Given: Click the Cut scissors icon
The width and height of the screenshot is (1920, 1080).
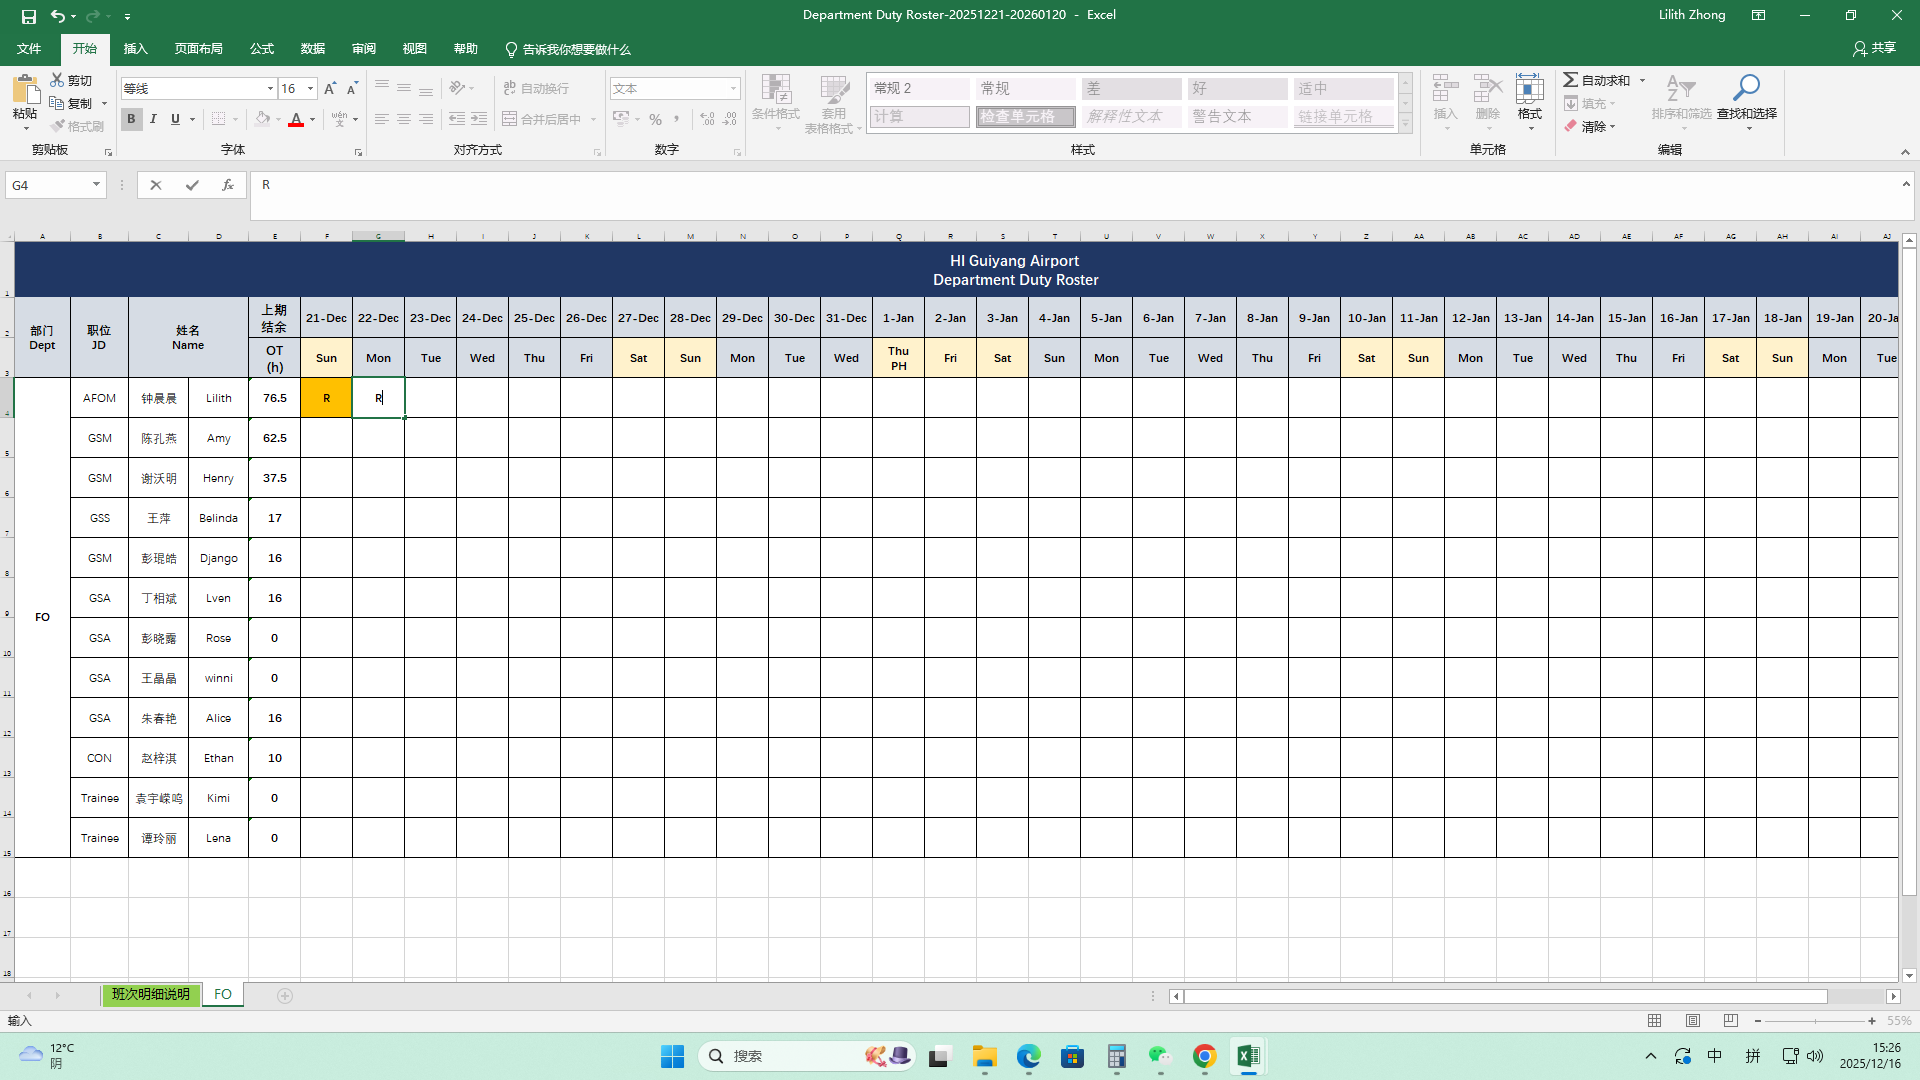Looking at the screenshot, I should [57, 80].
